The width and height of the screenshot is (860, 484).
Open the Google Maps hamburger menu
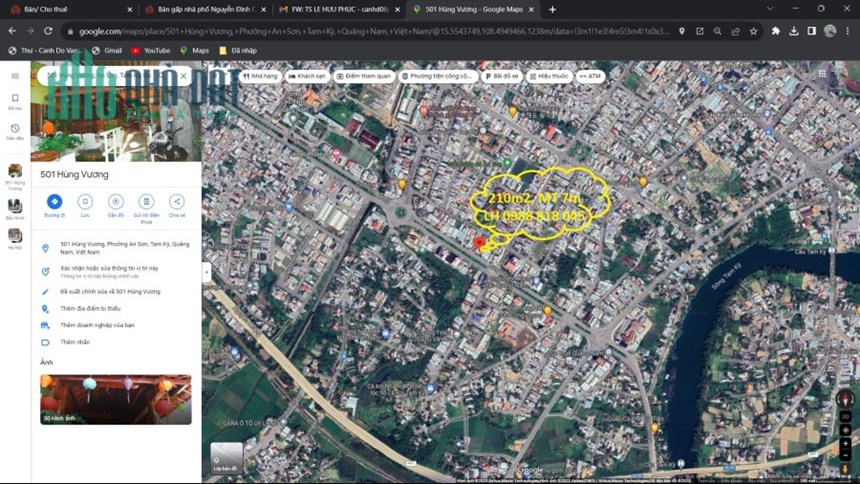[x=15, y=76]
